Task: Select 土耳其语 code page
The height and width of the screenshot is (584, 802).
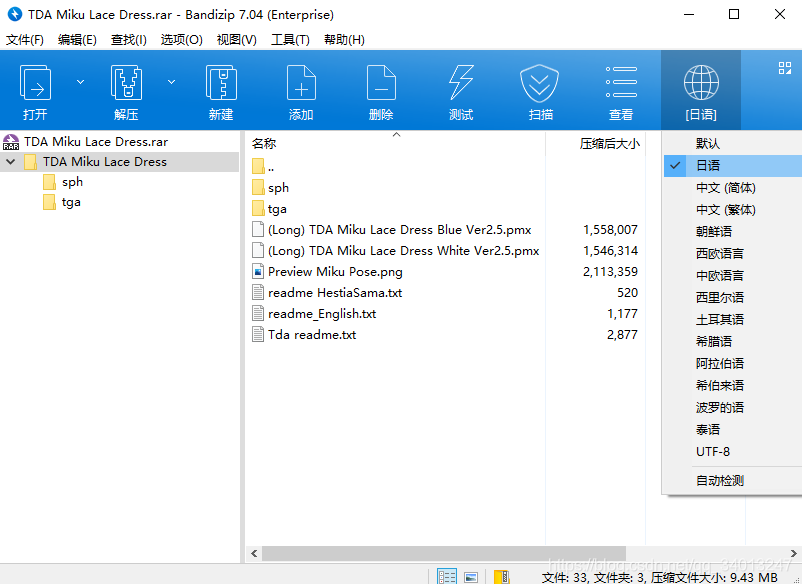Action: (732, 320)
